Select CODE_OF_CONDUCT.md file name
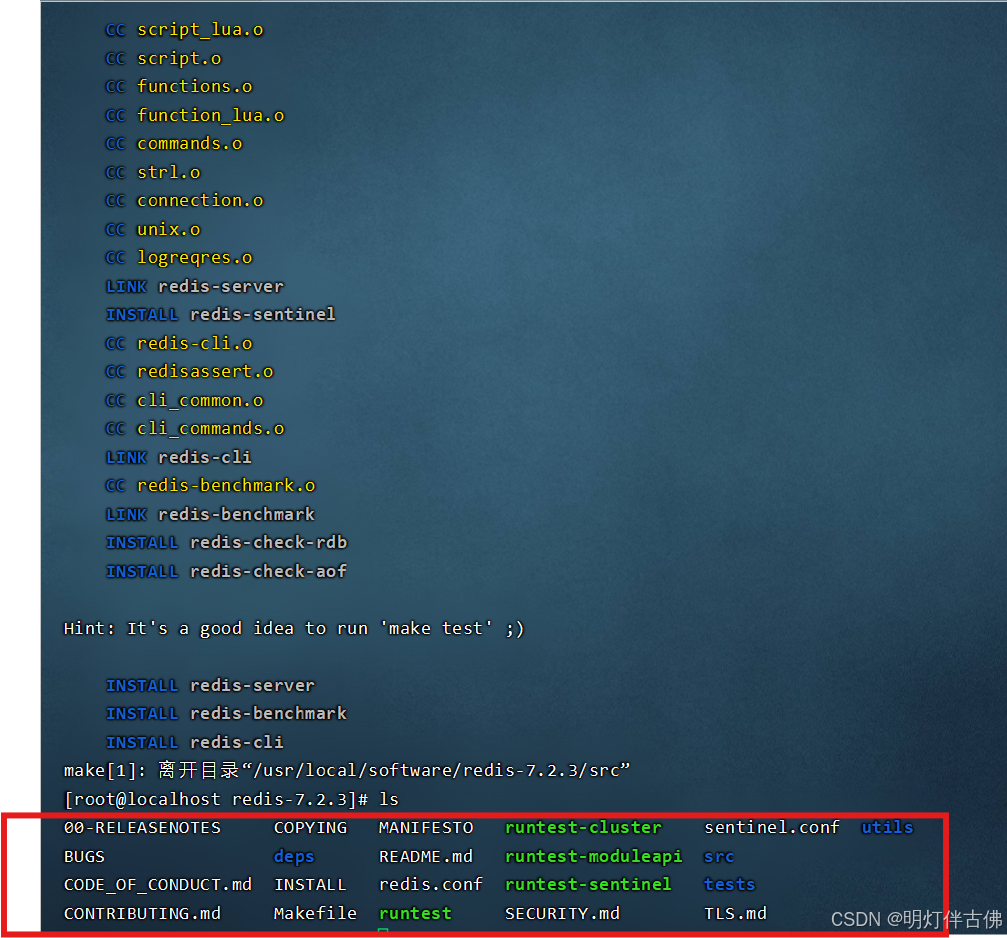 157,885
